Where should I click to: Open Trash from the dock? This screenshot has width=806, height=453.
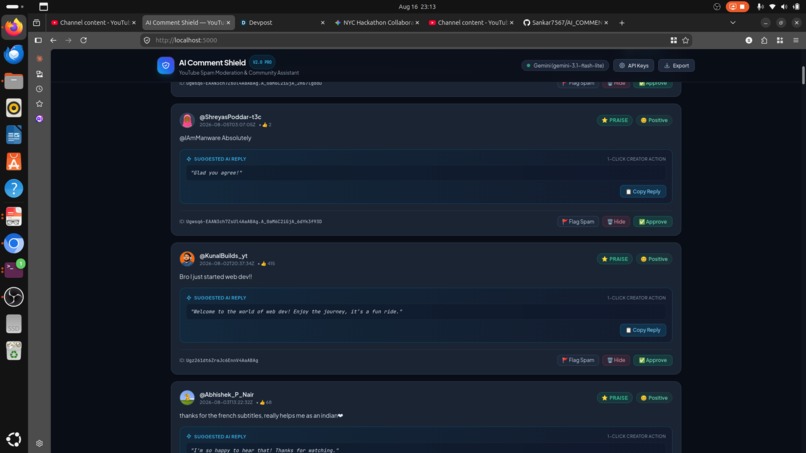pyautogui.click(x=14, y=351)
